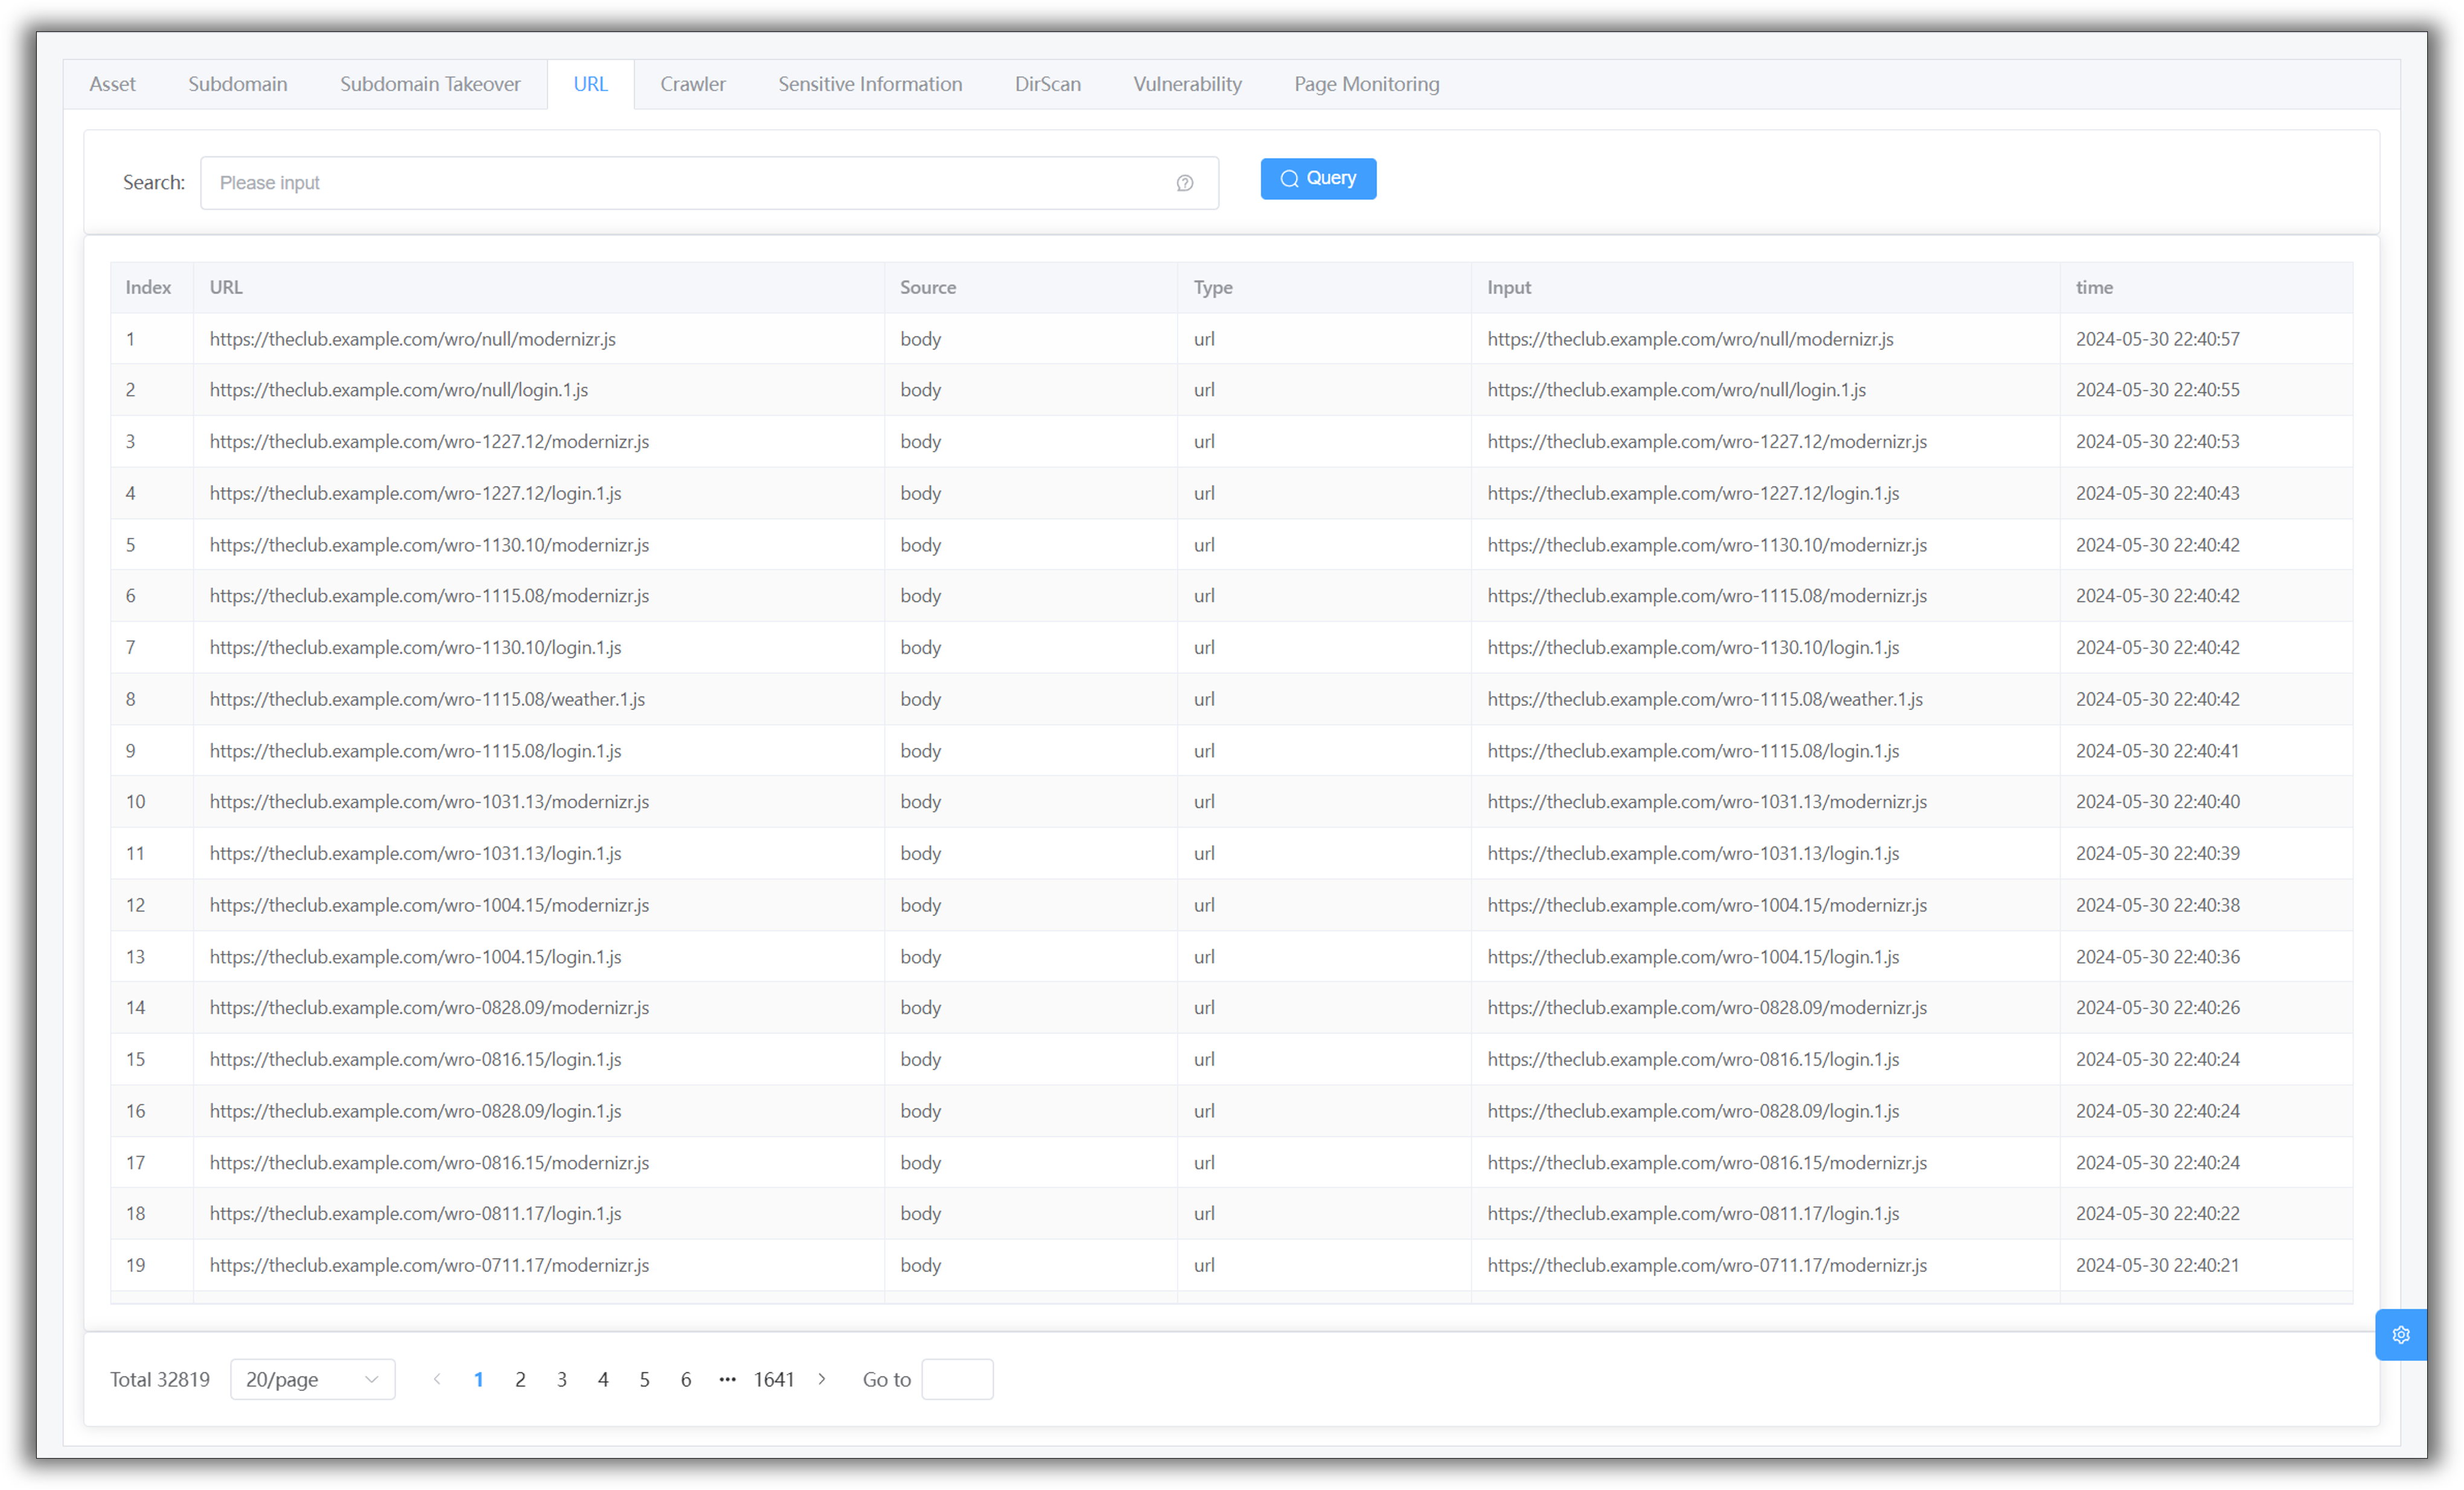Open the Sensitive Information tab

coord(870,84)
